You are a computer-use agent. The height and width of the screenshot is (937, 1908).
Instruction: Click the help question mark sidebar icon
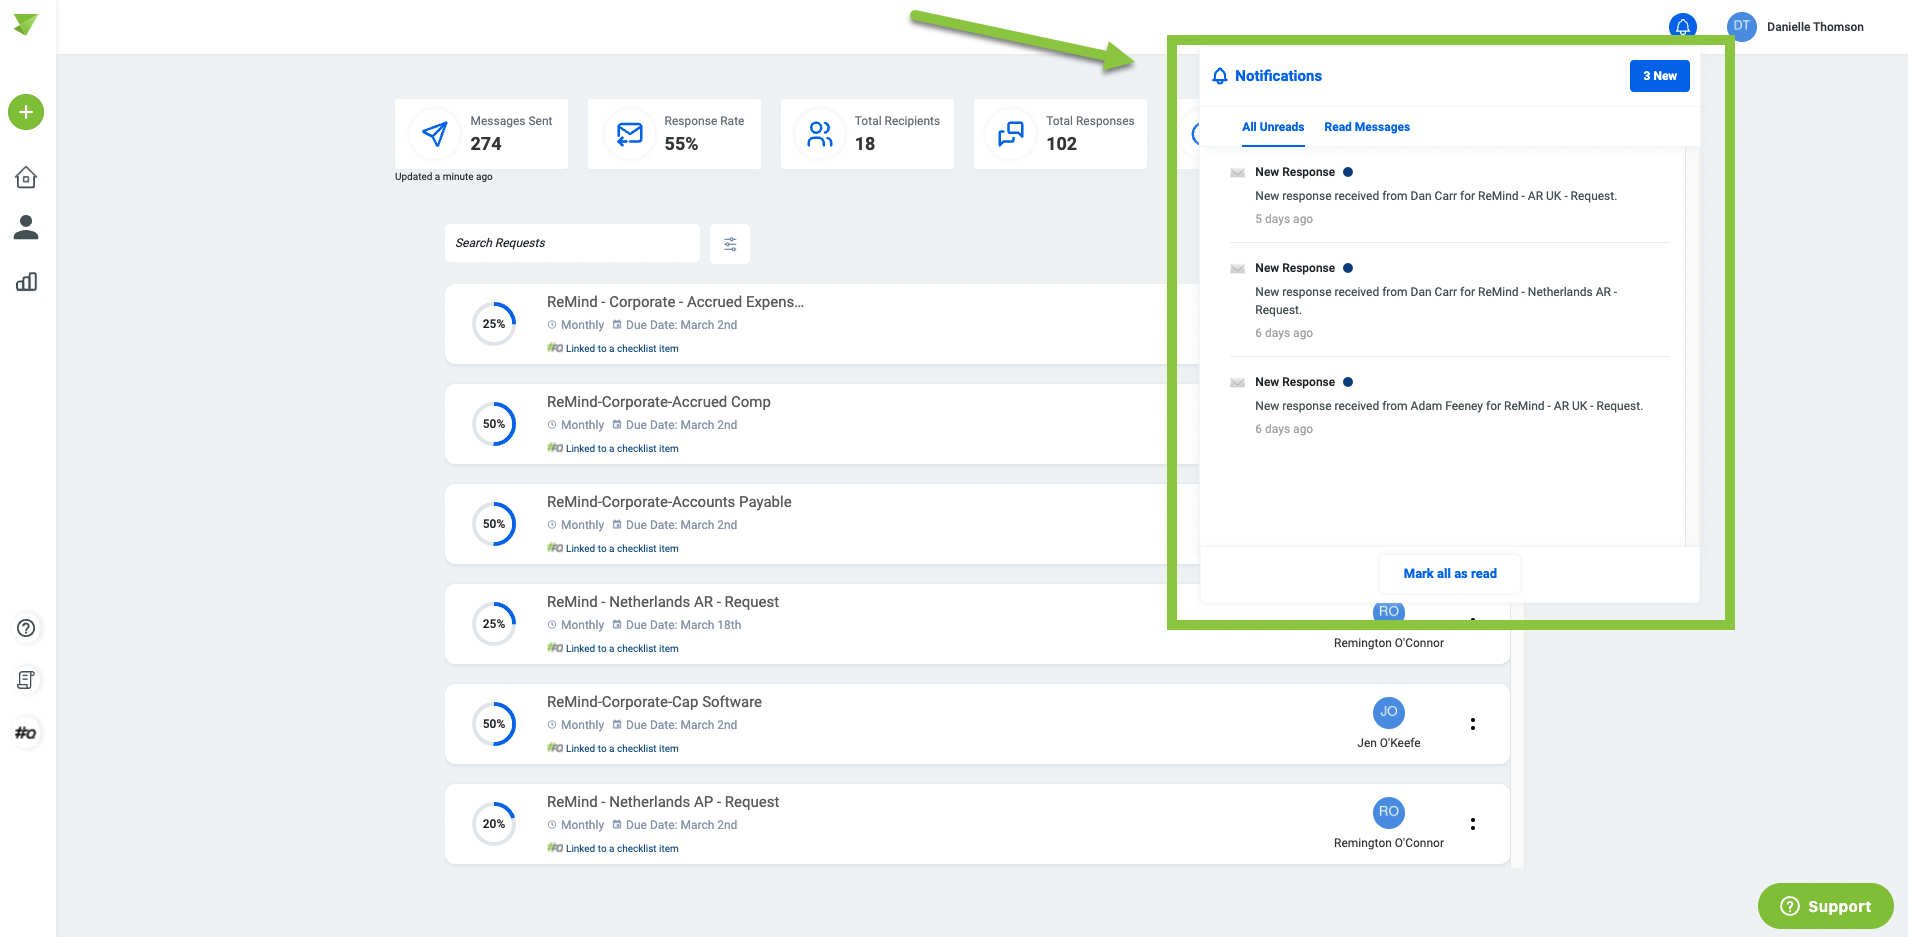pos(26,628)
